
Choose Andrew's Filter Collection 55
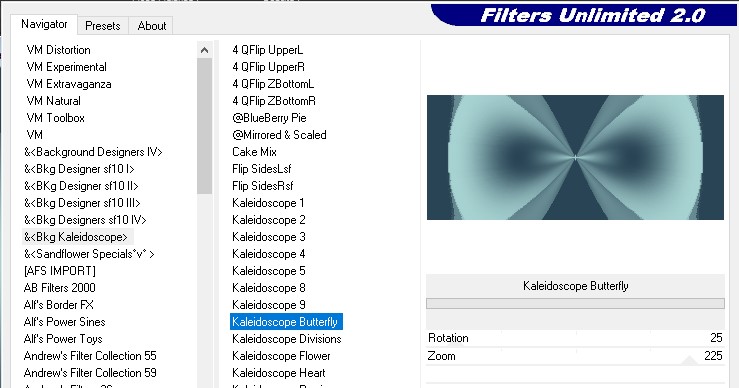click(x=90, y=356)
